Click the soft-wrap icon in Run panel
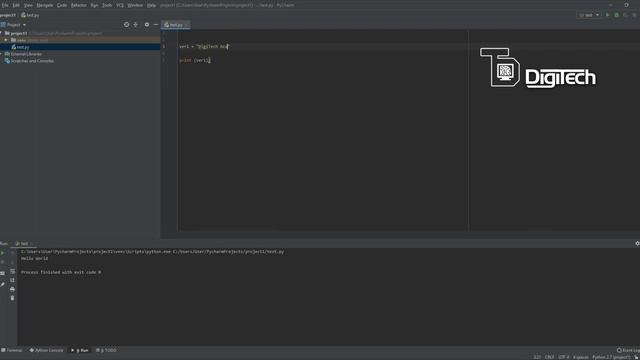 [x=12, y=271]
